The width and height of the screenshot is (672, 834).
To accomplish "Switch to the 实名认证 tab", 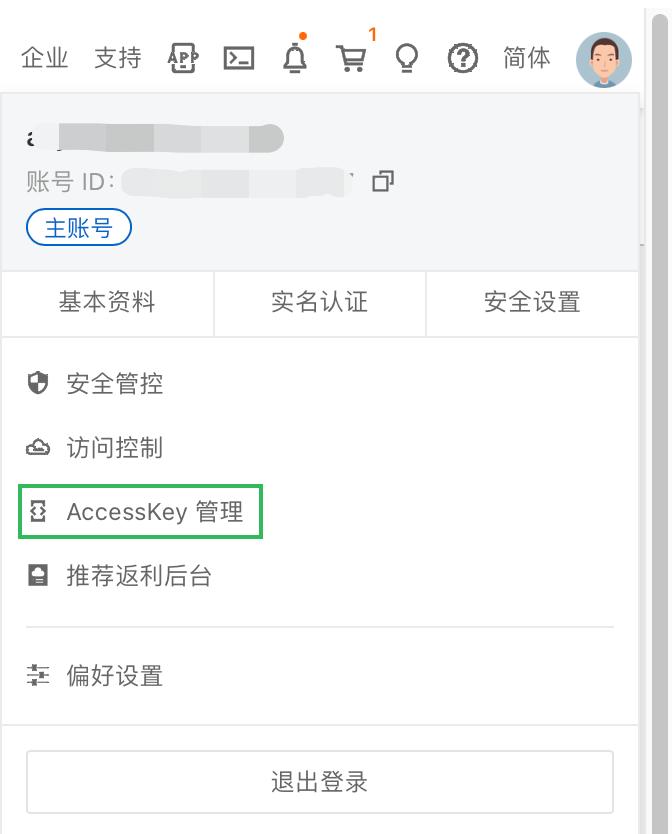I will [x=319, y=303].
